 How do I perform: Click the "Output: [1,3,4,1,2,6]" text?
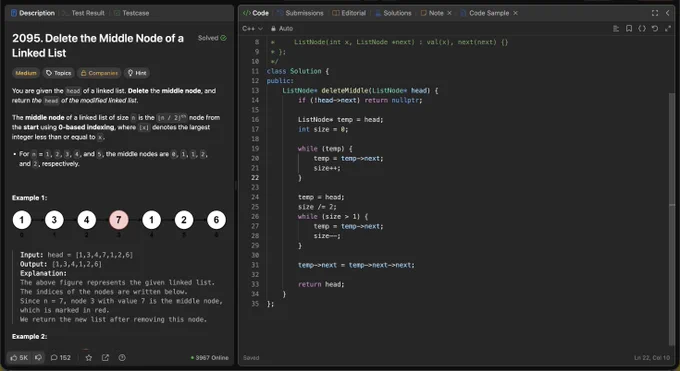pos(61,264)
